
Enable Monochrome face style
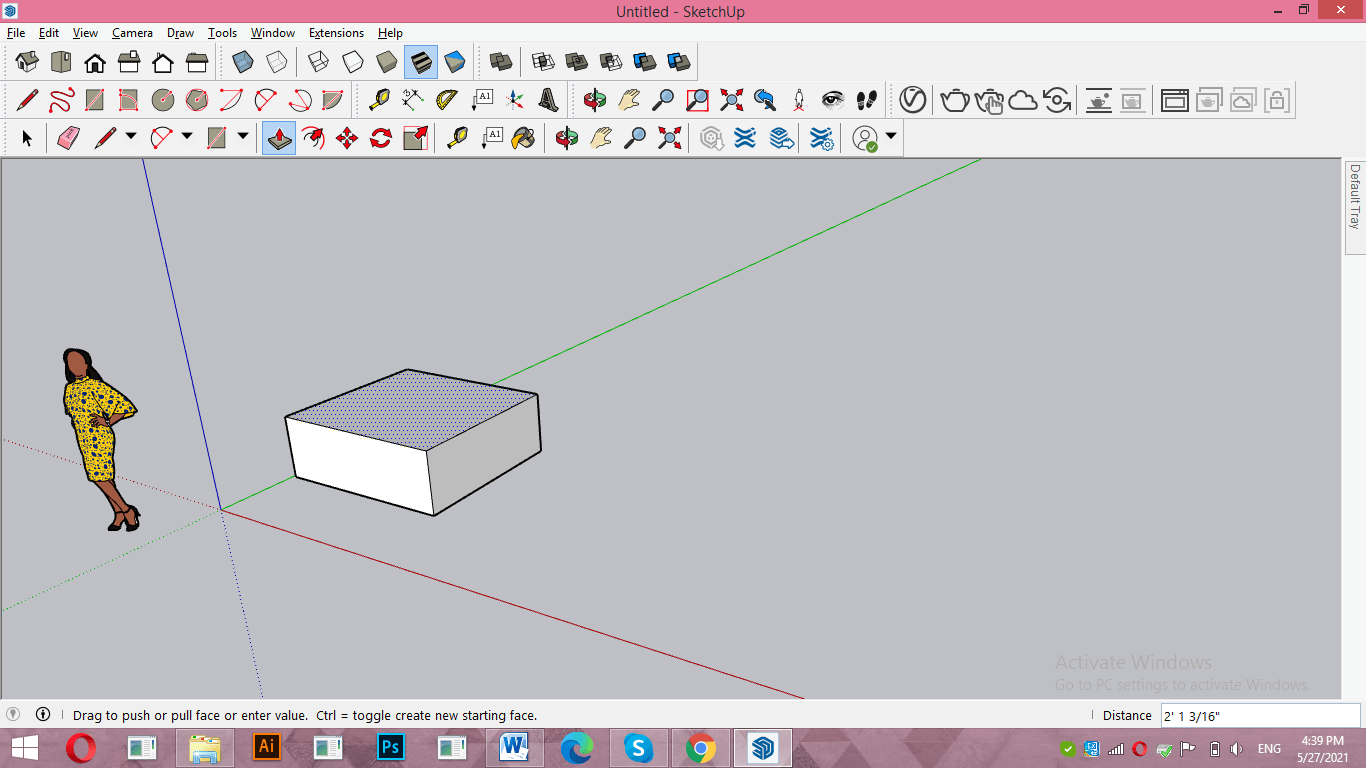pyautogui.click(x=455, y=62)
